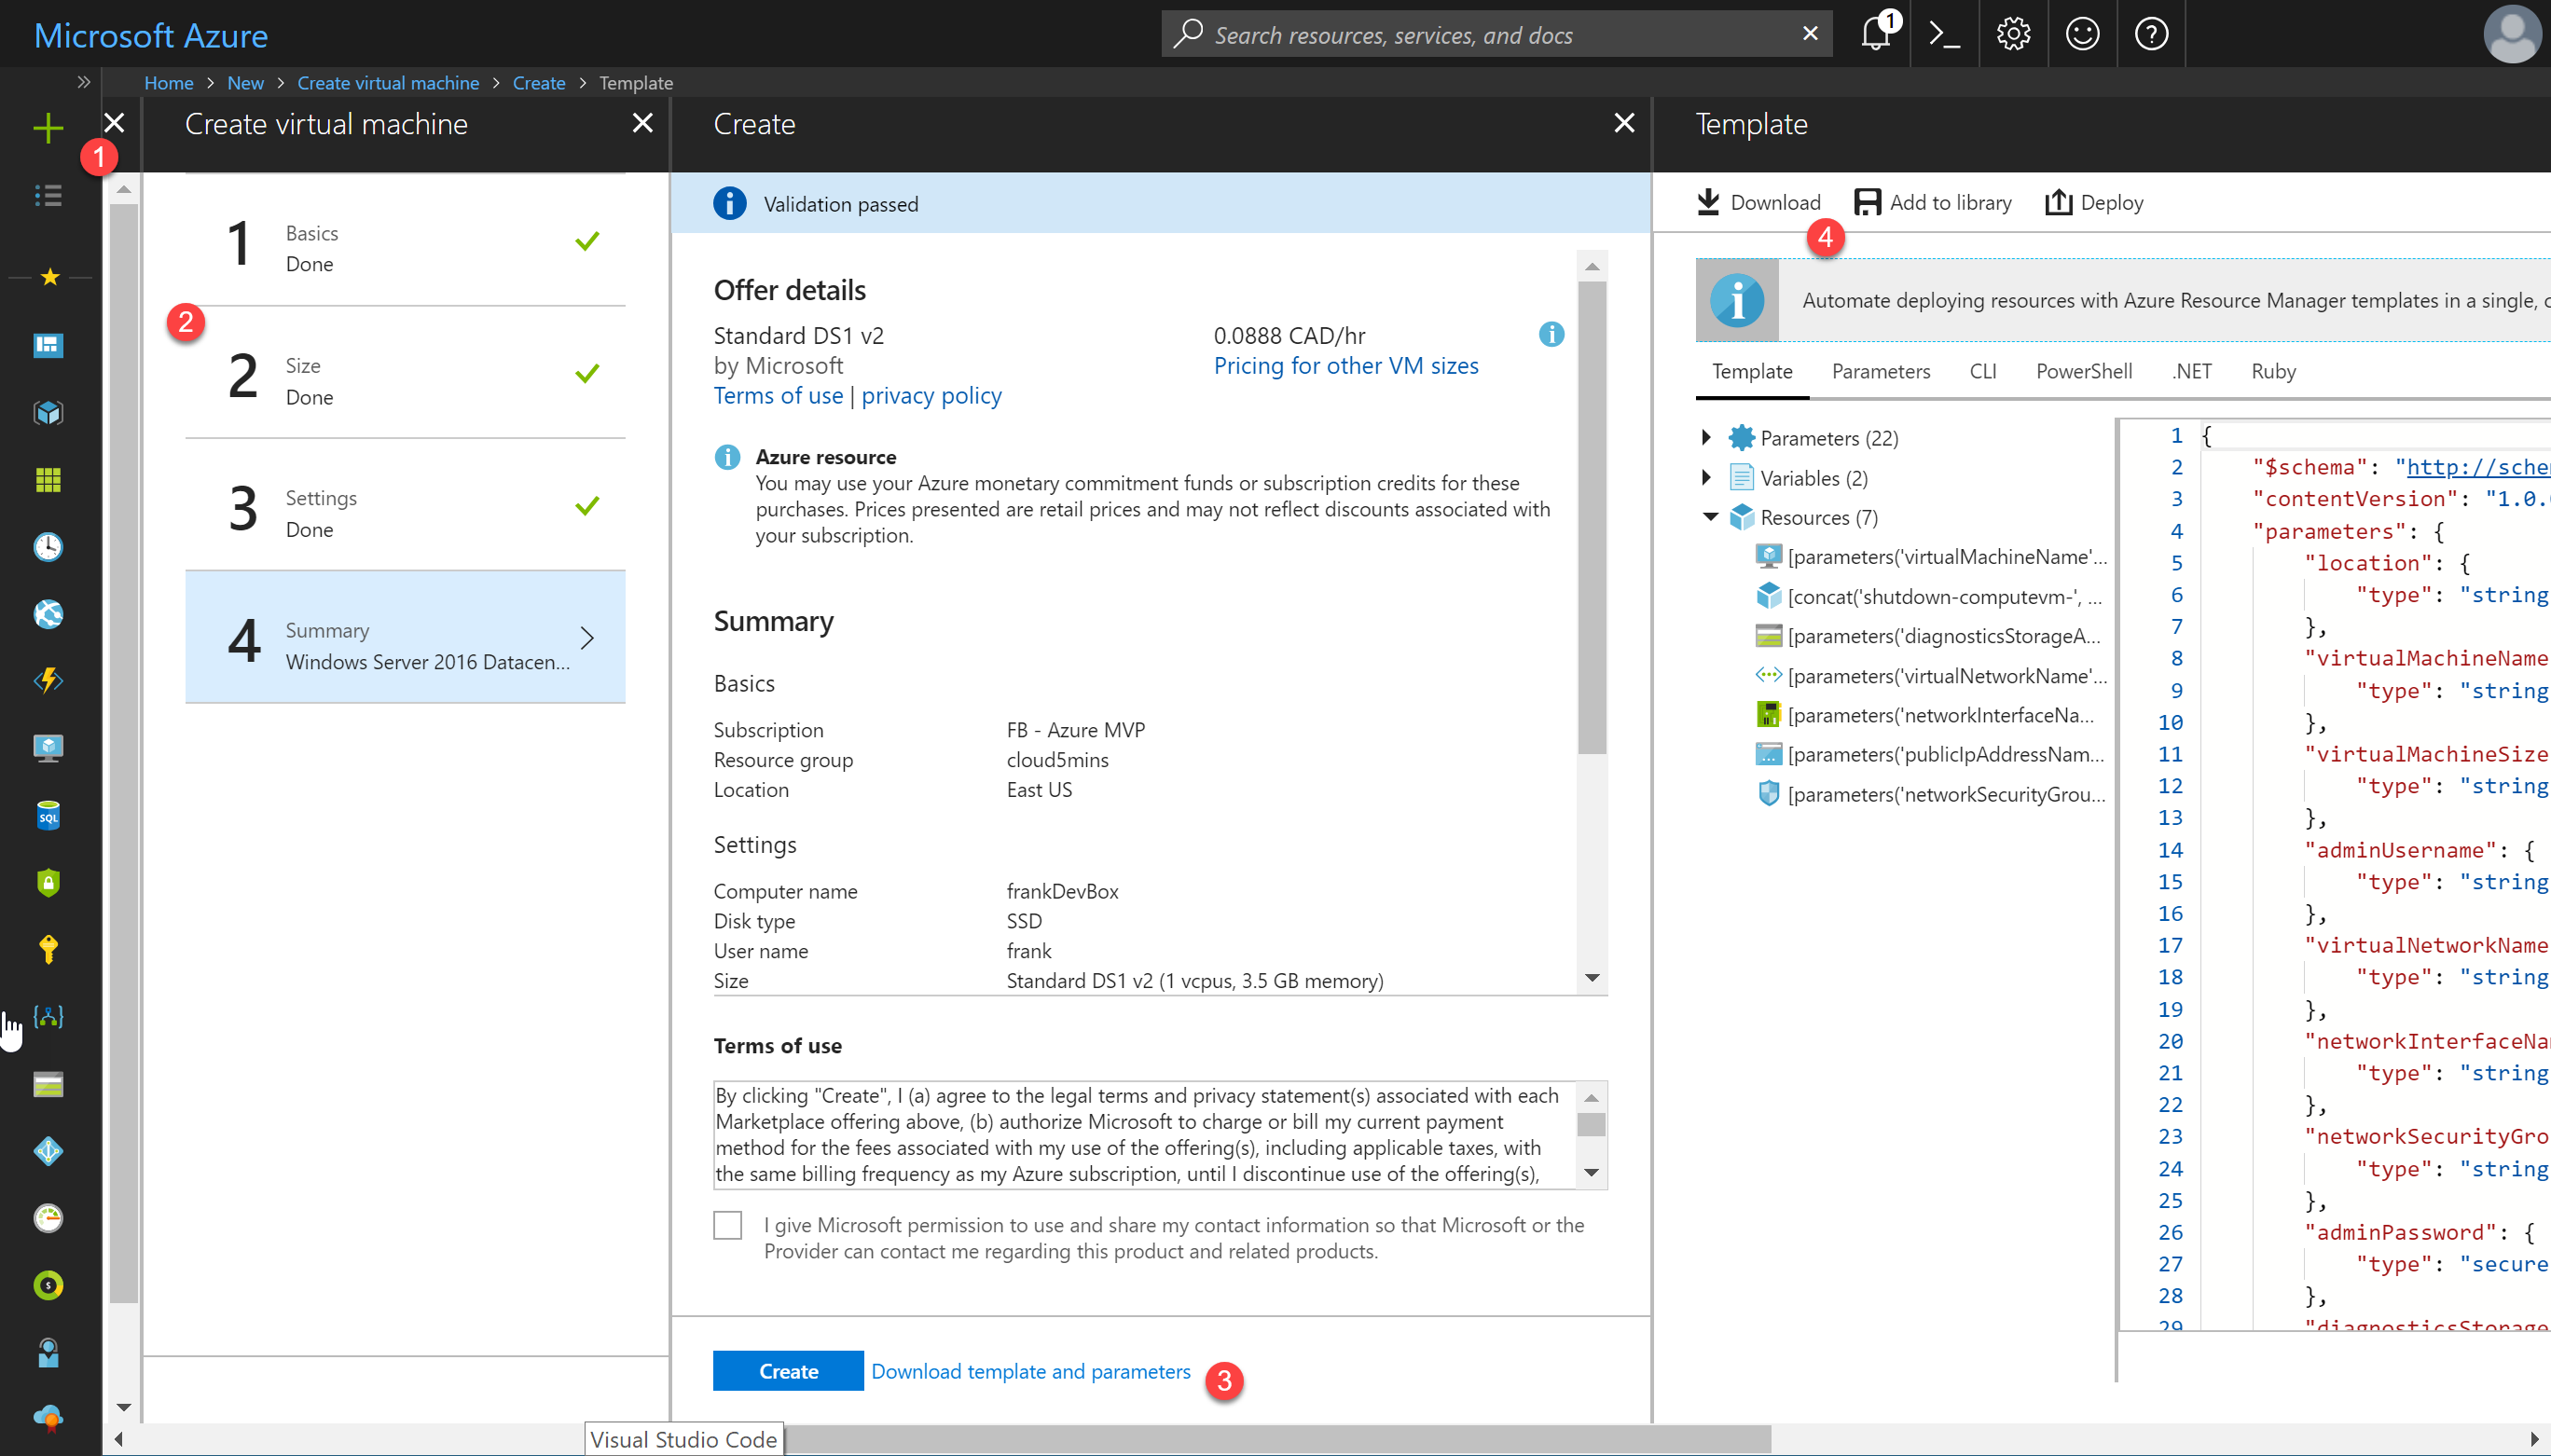Screen dimensions: 2551x1456
Task: Open the help question mark icon
Action: (2151, 34)
